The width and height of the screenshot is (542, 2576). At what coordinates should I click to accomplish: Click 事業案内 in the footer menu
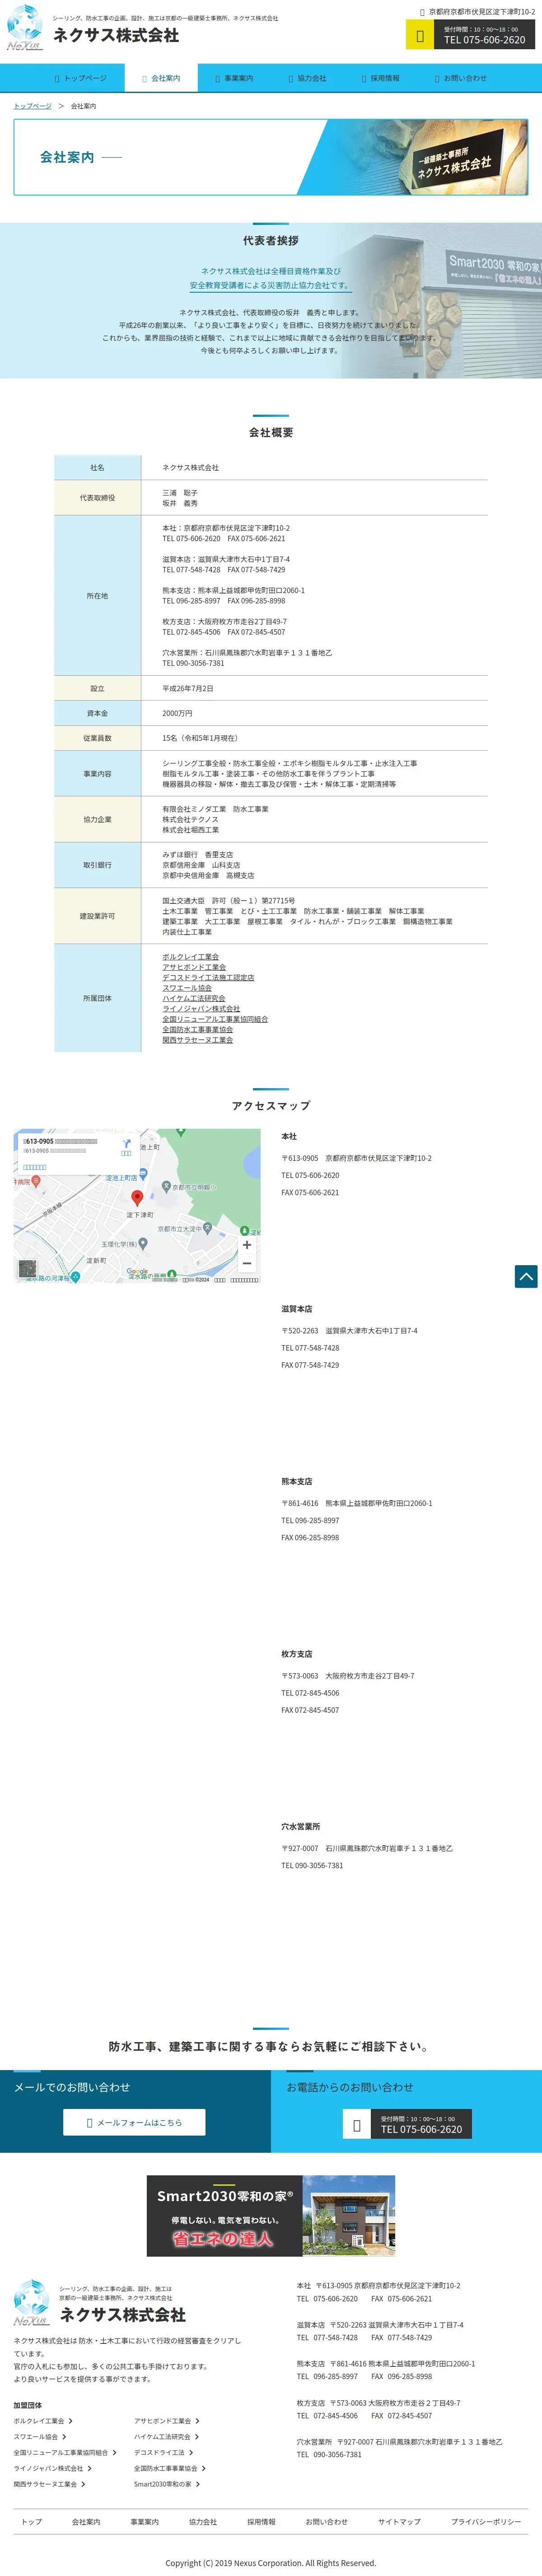click(x=145, y=2522)
